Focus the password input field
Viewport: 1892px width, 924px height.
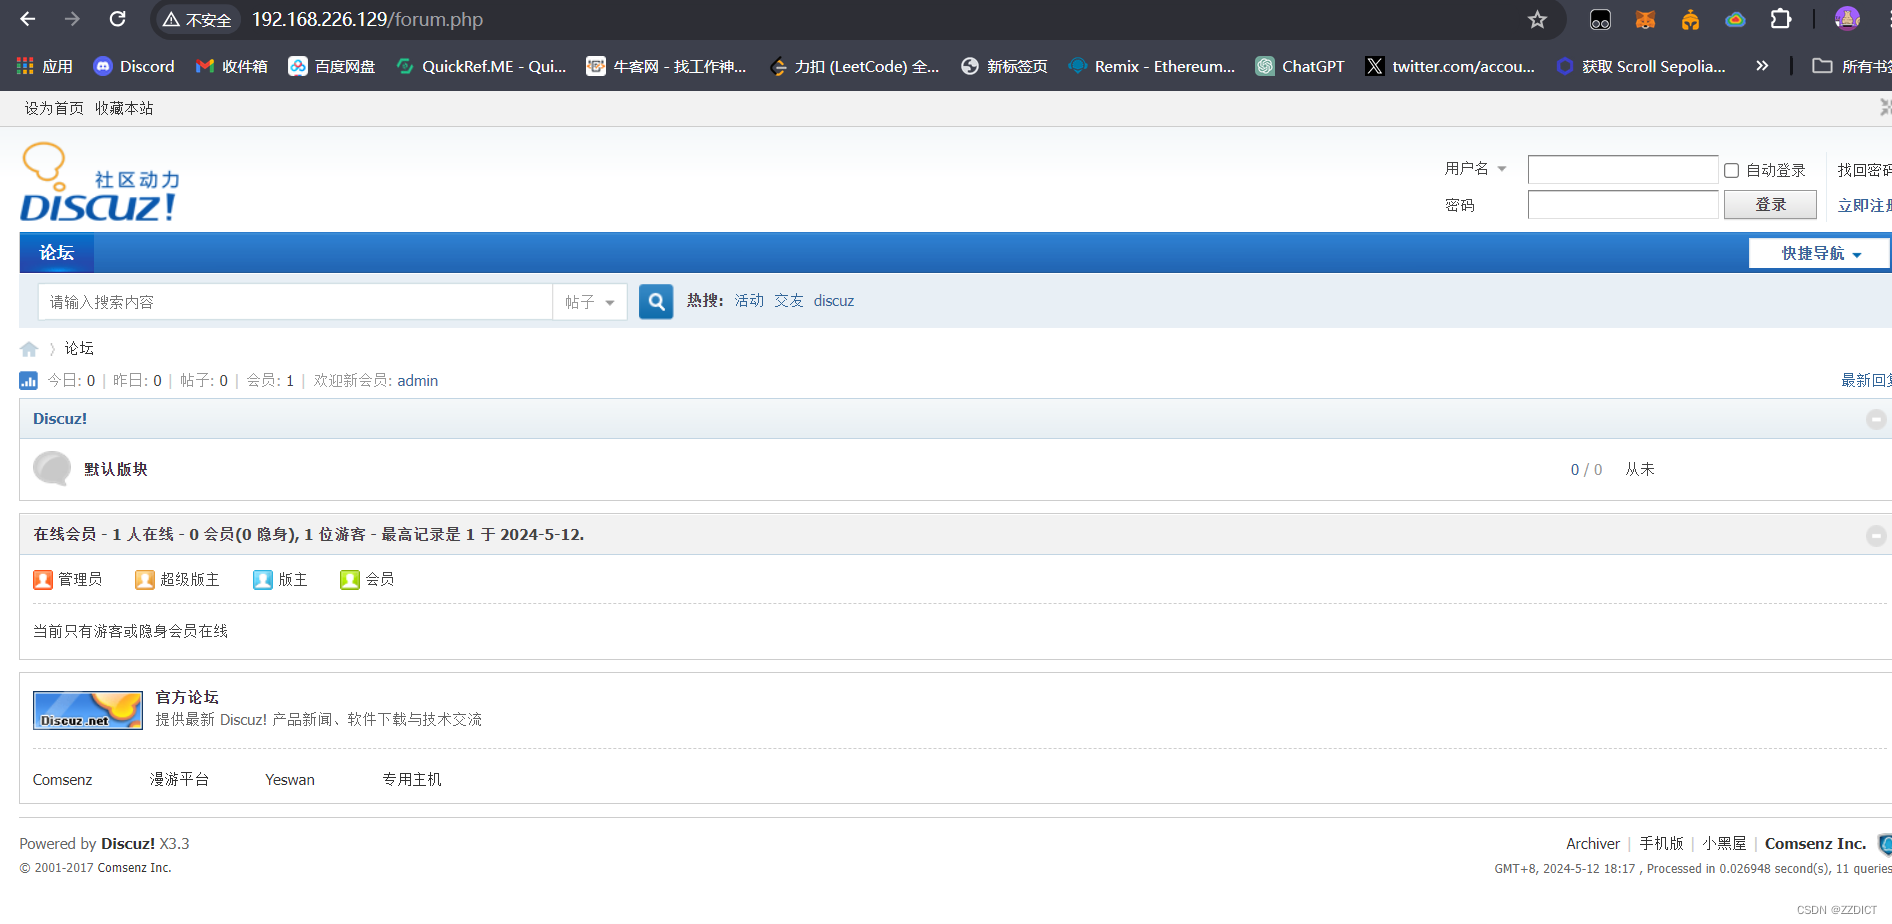click(x=1623, y=205)
